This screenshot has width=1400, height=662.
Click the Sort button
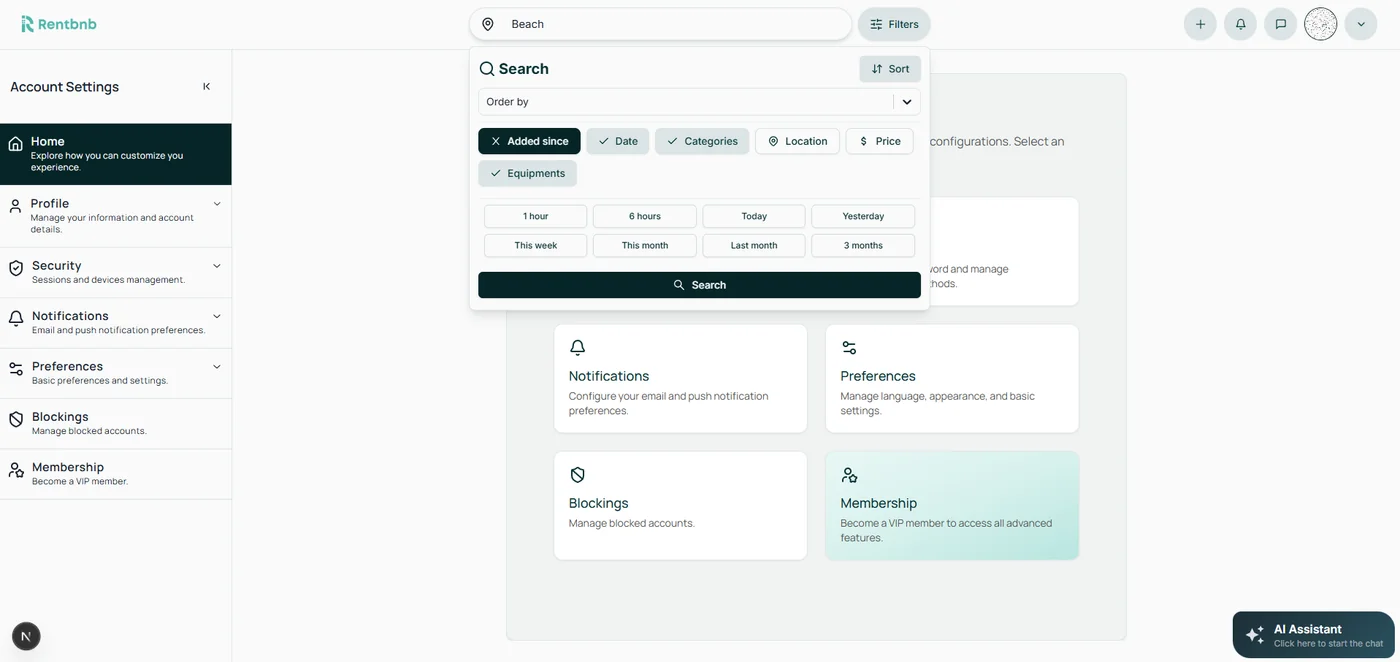pos(889,69)
